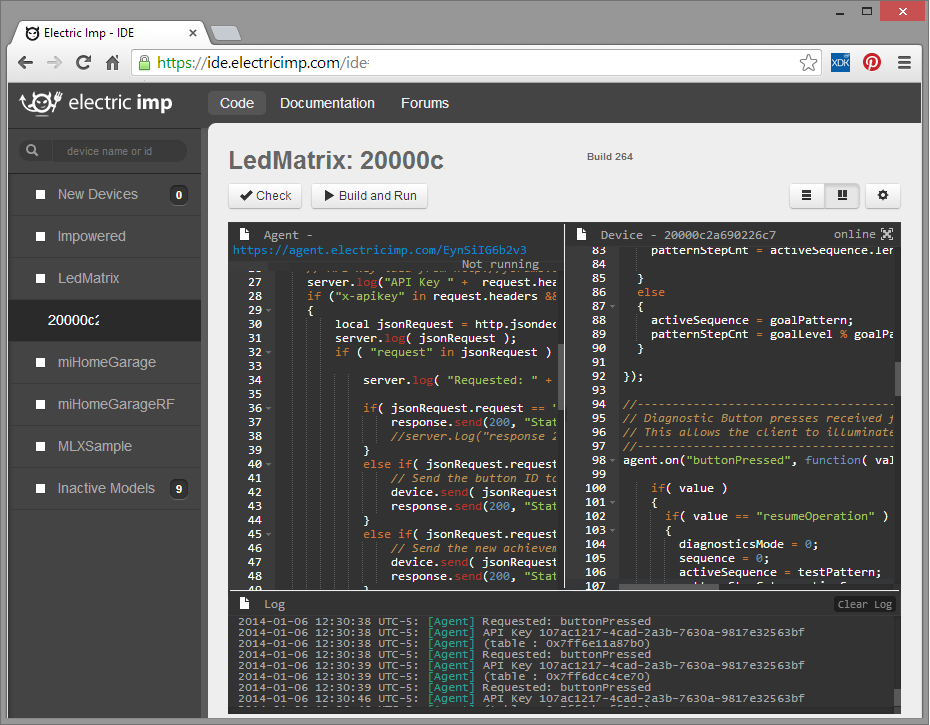Click the Device code vertical scrollbar
The width and height of the screenshot is (930, 725).
(x=897, y=379)
